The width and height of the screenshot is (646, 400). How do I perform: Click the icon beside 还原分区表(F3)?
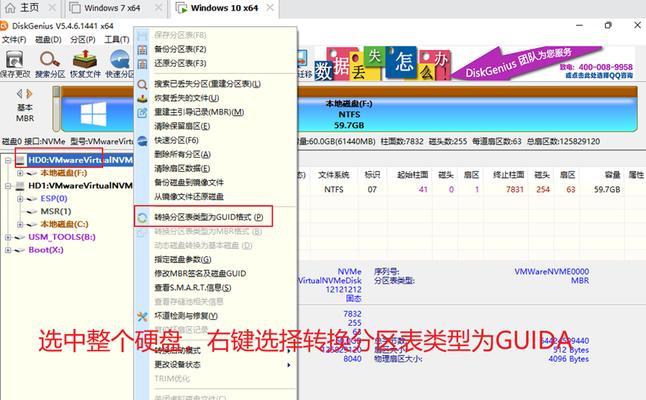pyautogui.click(x=142, y=63)
